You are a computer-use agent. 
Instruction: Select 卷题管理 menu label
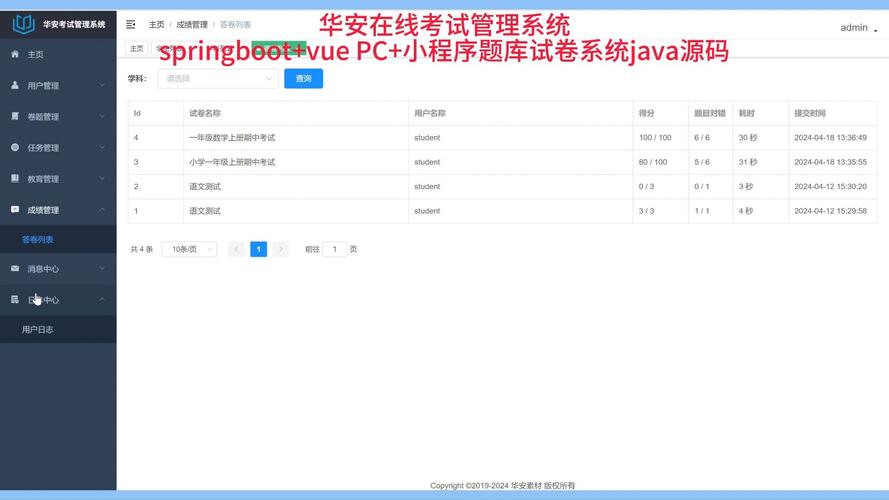[x=43, y=117]
